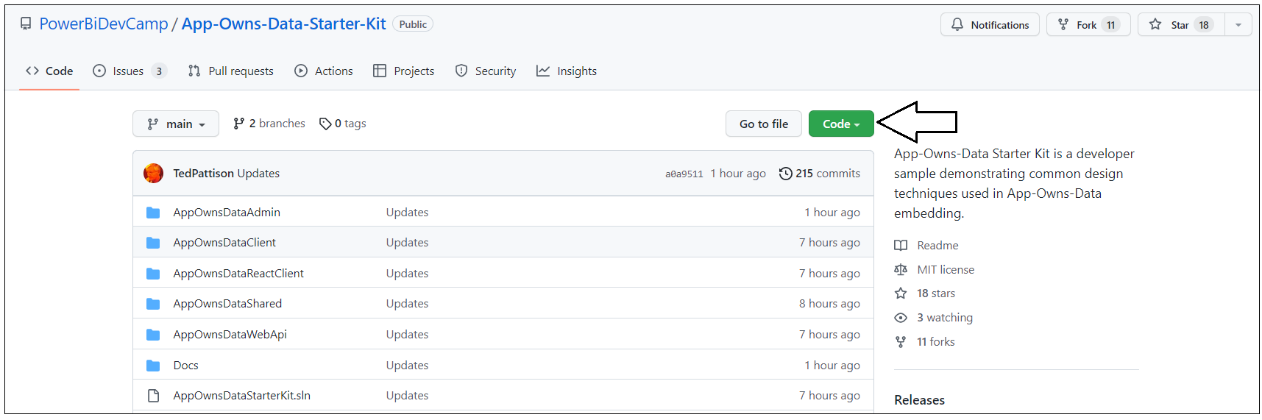This screenshot has height=420, width=1262.
Task: Click the Star count badge 18
Action: 1204,25
